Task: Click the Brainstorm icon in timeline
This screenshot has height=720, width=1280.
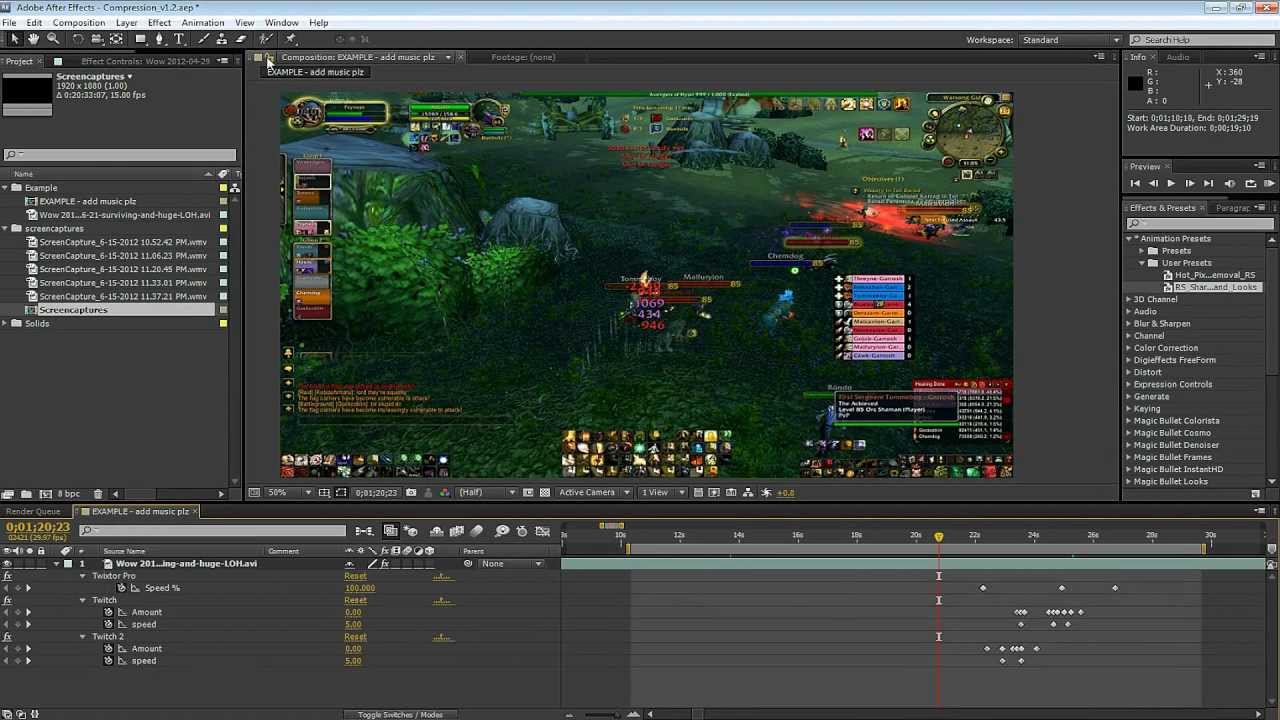Action: (502, 531)
